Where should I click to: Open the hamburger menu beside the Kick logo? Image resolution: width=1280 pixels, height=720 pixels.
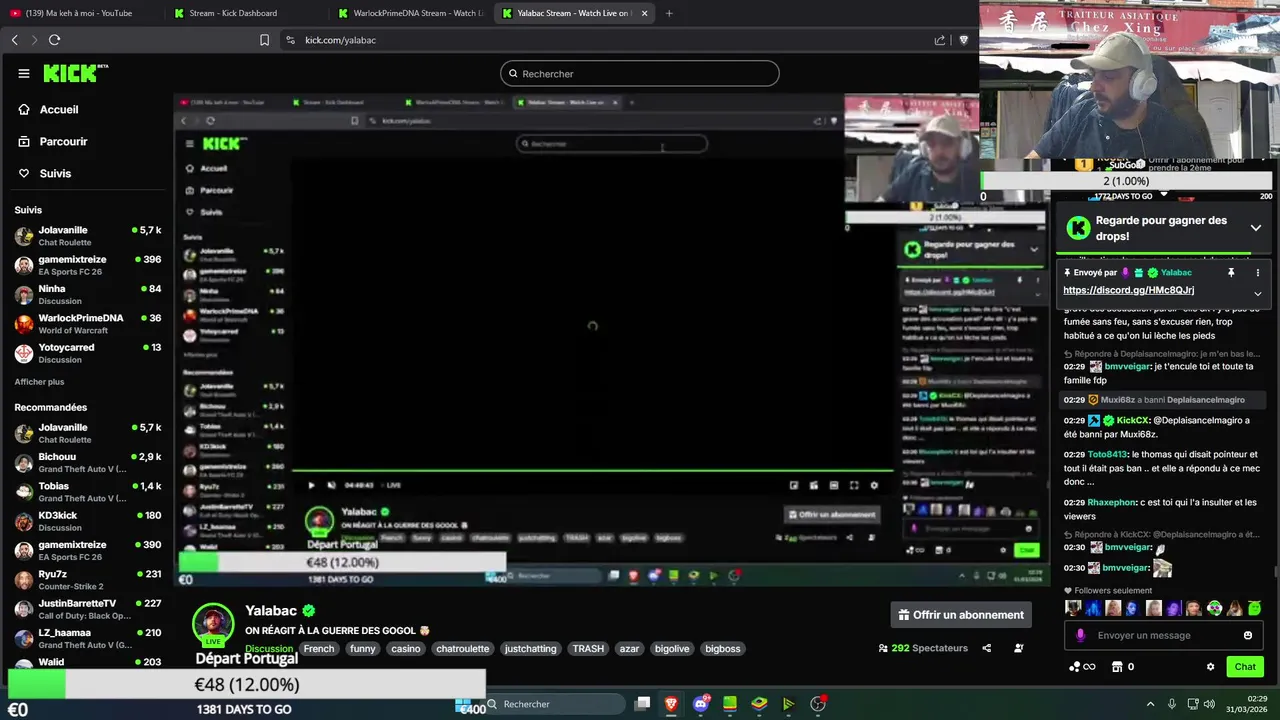click(x=23, y=73)
